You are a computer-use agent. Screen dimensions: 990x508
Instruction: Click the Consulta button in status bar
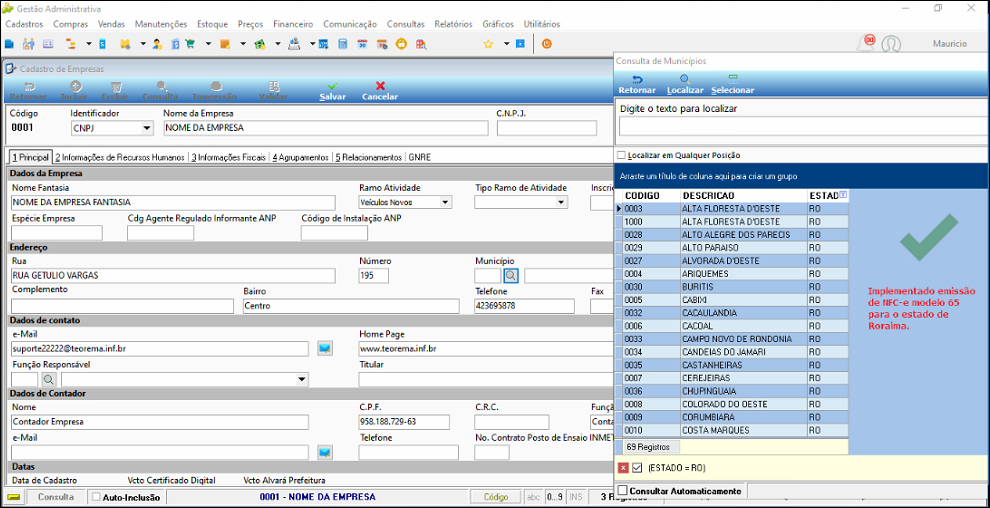coord(56,497)
